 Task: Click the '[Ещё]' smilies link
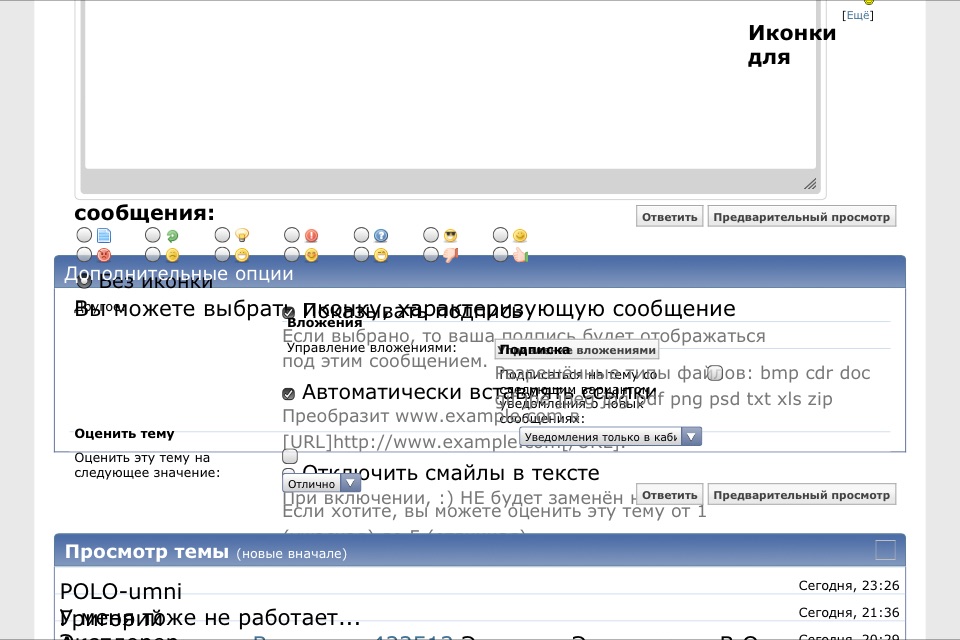(x=858, y=15)
